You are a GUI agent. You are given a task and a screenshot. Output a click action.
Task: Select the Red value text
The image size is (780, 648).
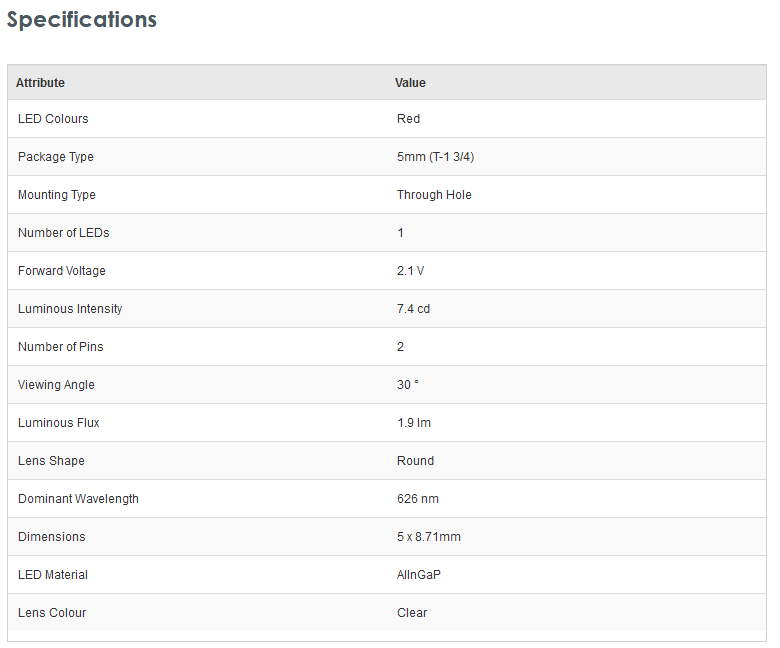click(408, 119)
